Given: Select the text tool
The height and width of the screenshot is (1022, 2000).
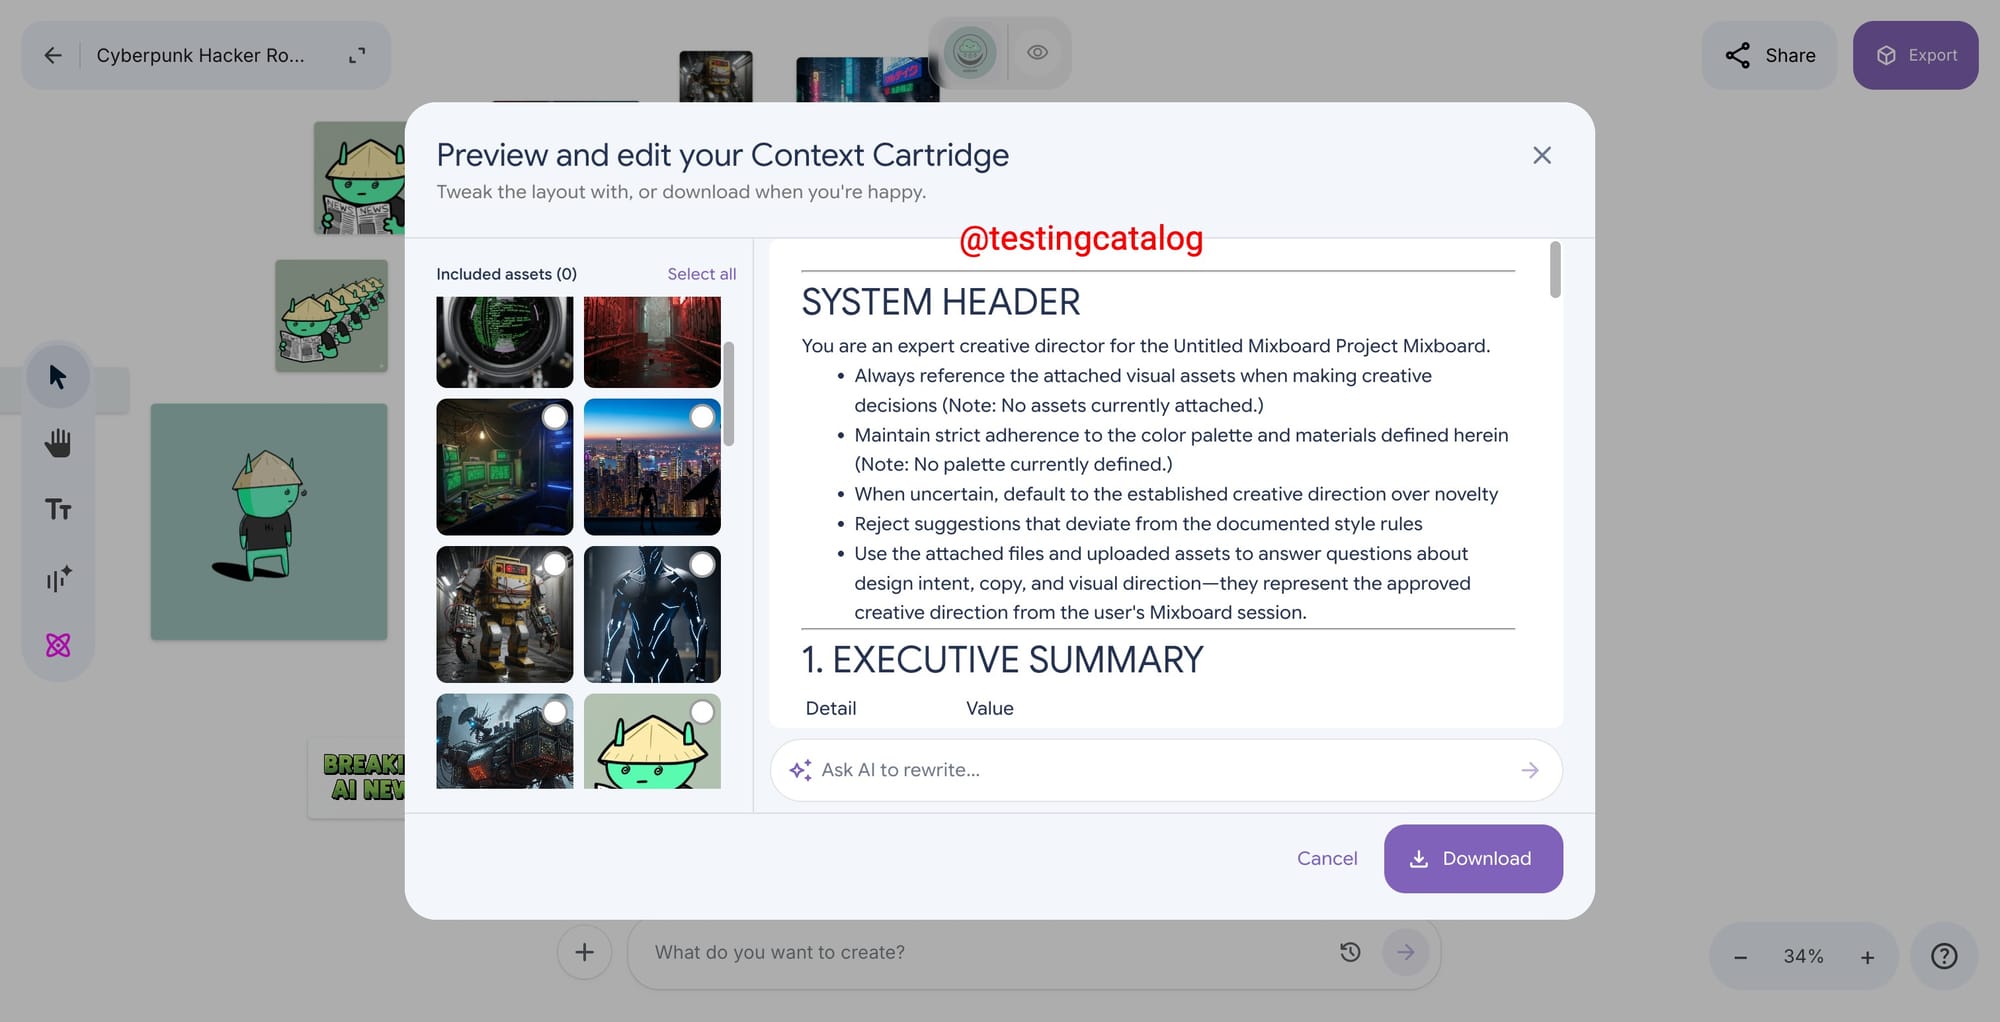Looking at the screenshot, I should pyautogui.click(x=58, y=510).
